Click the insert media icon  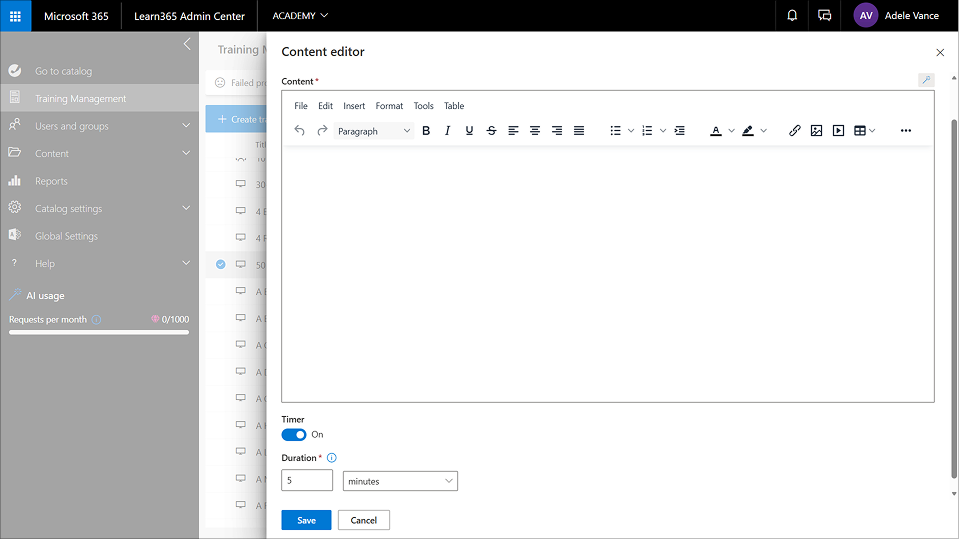pos(838,131)
